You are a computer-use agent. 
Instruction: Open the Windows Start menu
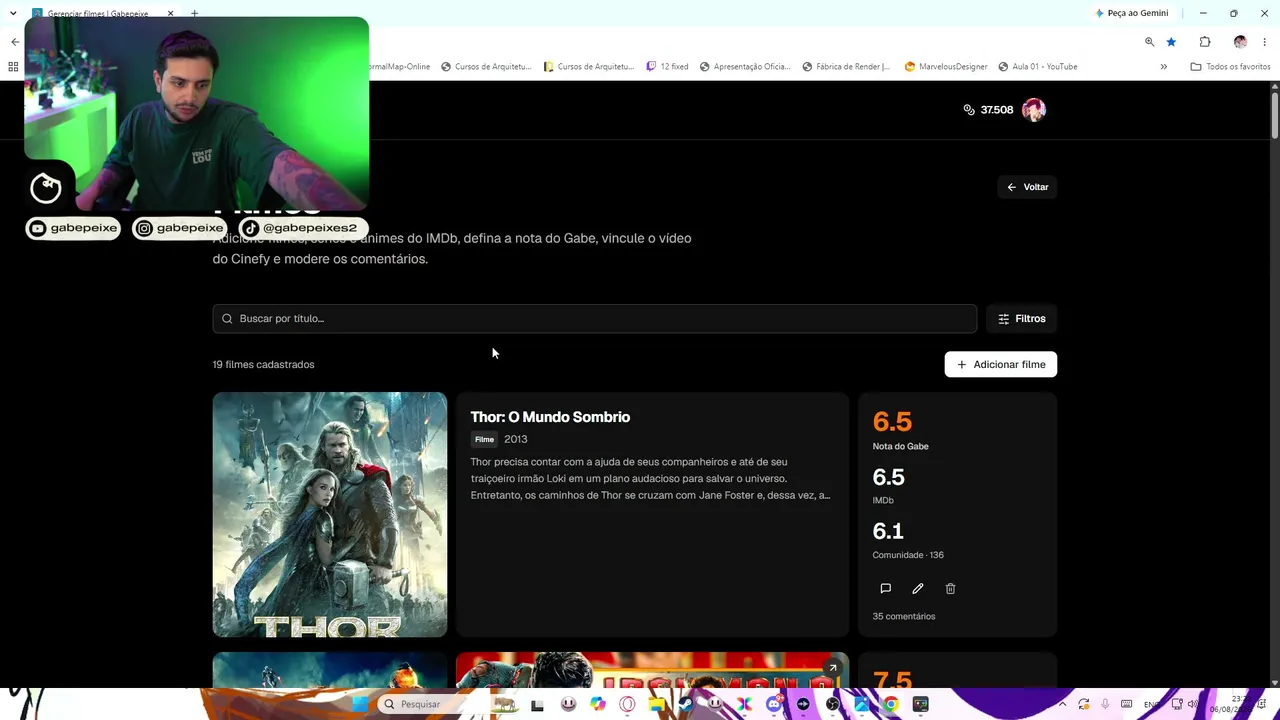tap(360, 704)
